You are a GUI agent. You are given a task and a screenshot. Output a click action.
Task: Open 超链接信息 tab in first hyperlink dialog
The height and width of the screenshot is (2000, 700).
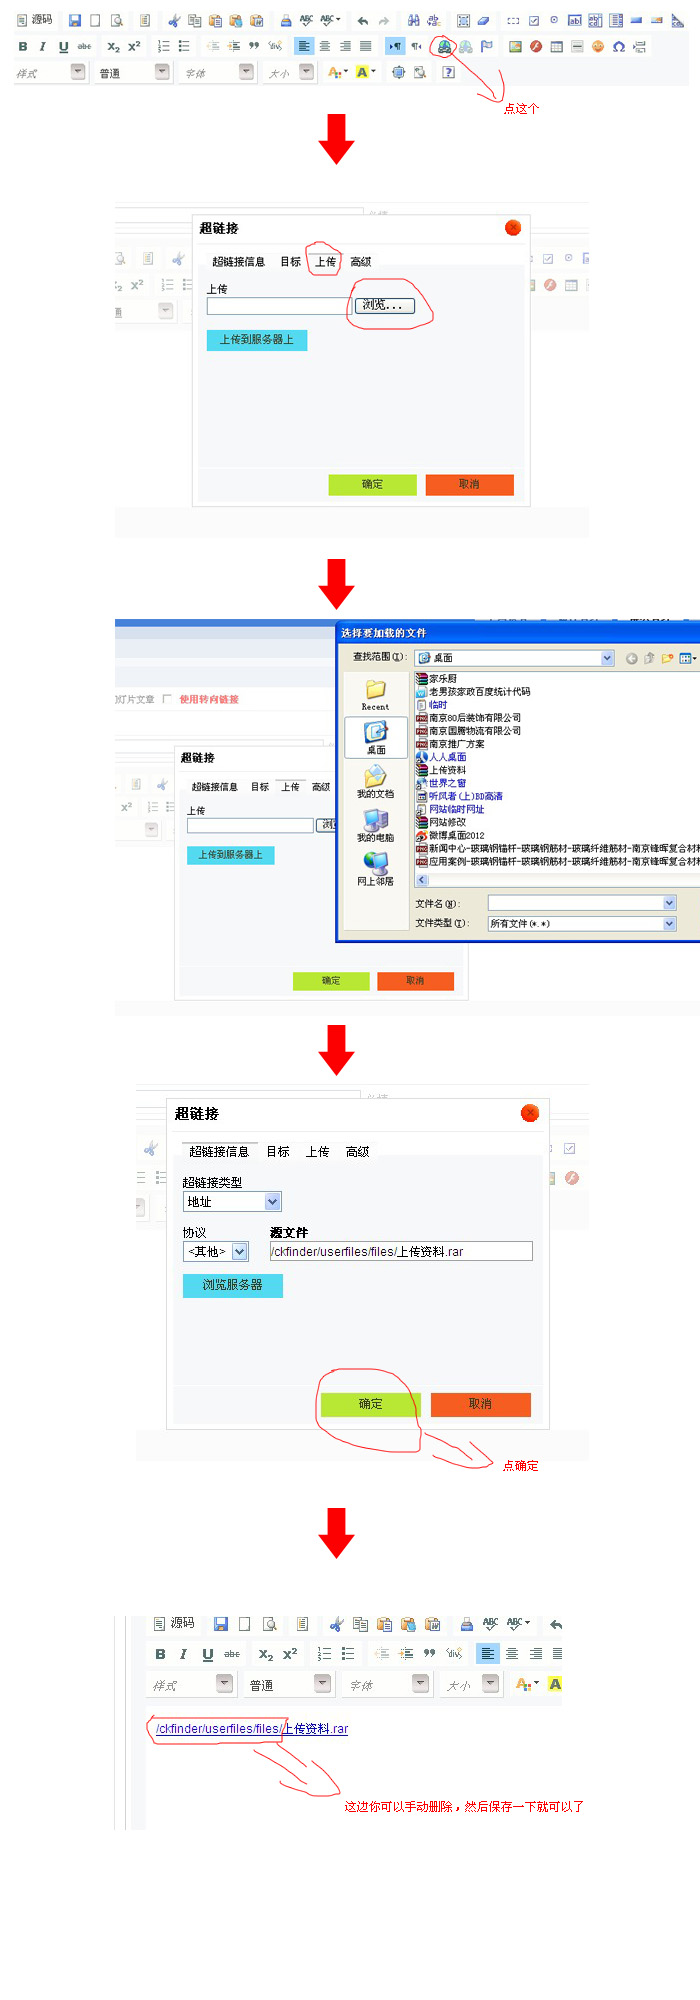pyautogui.click(x=238, y=262)
